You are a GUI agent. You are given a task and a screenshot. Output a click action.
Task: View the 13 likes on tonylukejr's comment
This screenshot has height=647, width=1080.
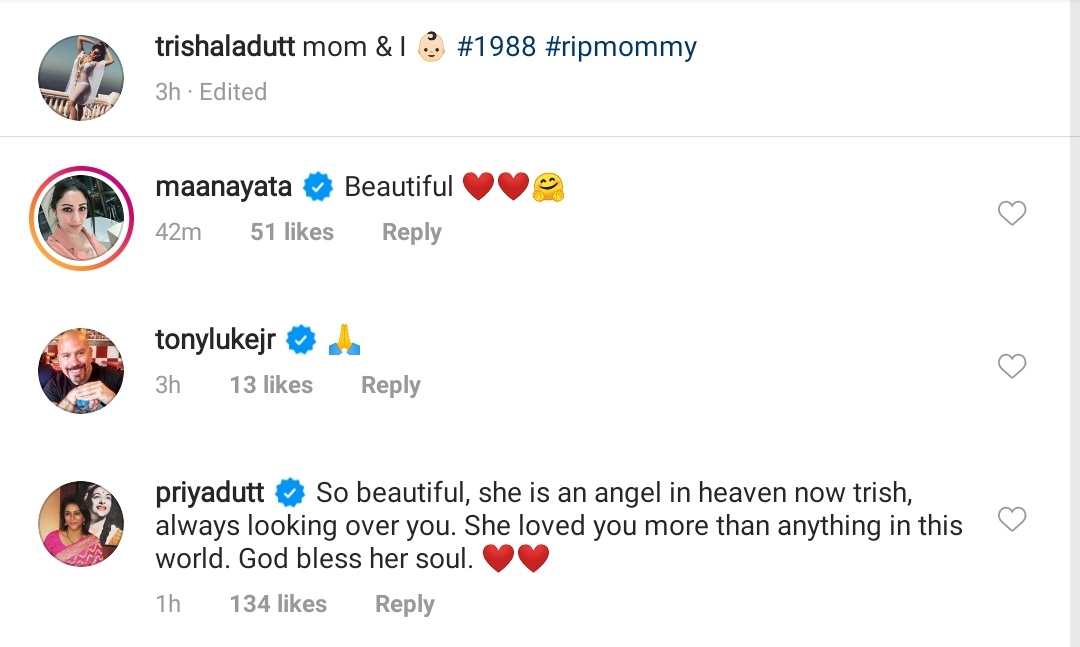tap(271, 385)
